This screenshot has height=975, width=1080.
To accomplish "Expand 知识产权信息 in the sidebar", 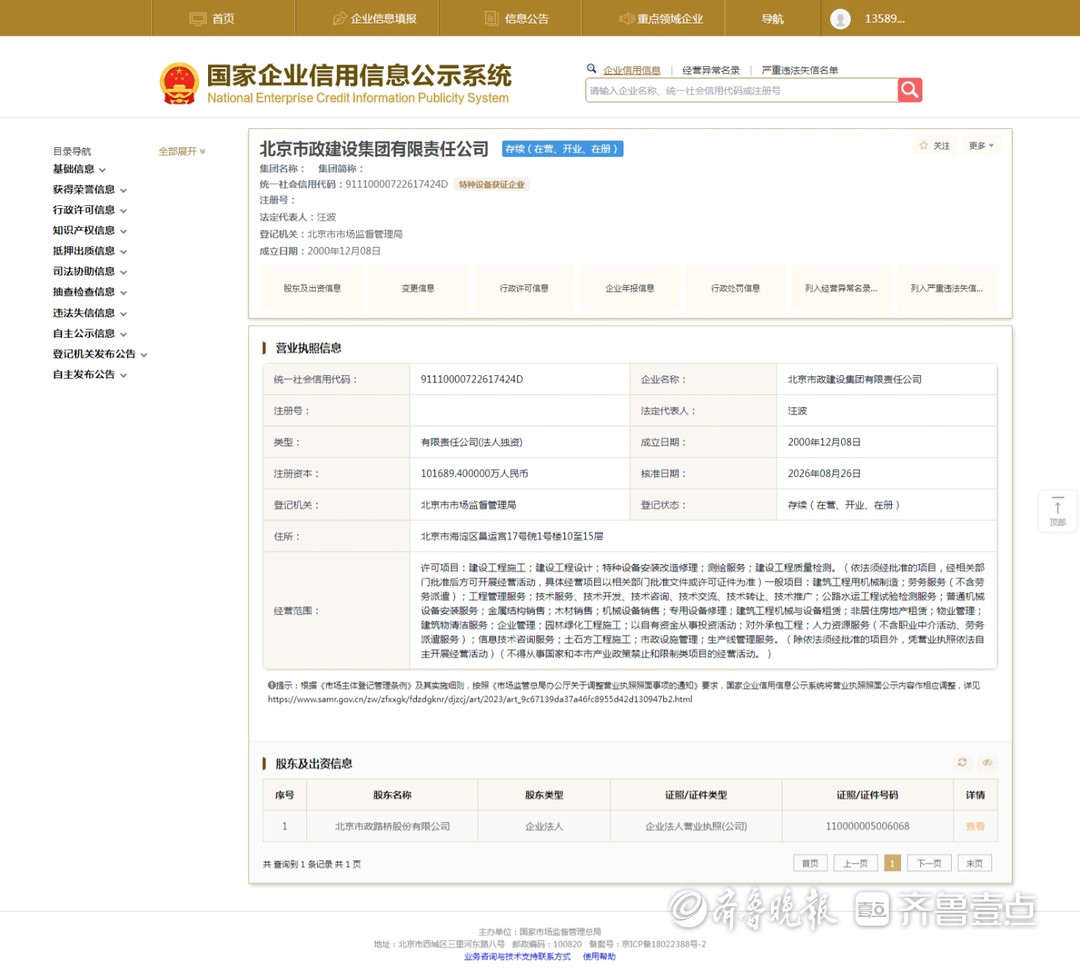I will point(90,231).
